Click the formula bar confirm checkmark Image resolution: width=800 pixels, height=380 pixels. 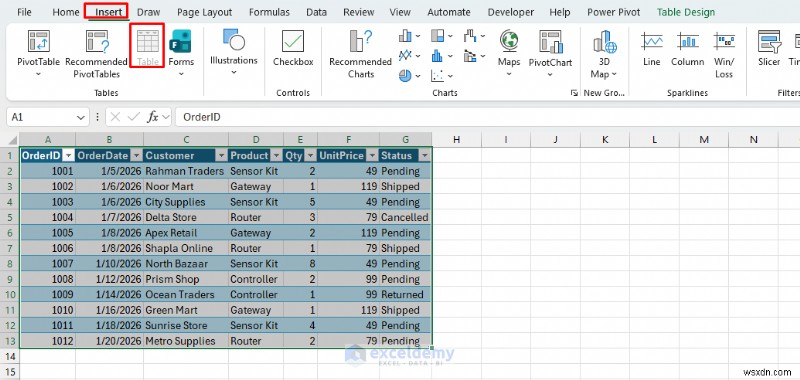tap(134, 117)
